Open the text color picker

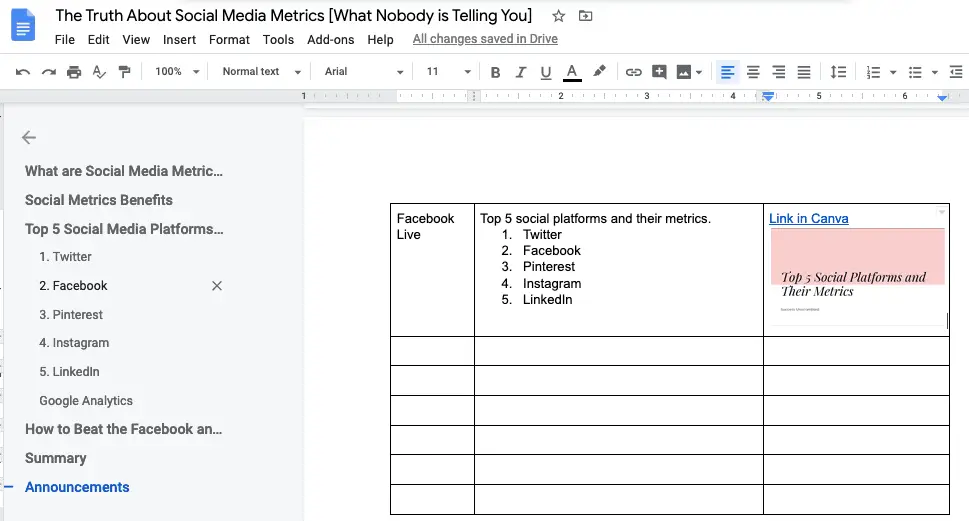(x=572, y=72)
